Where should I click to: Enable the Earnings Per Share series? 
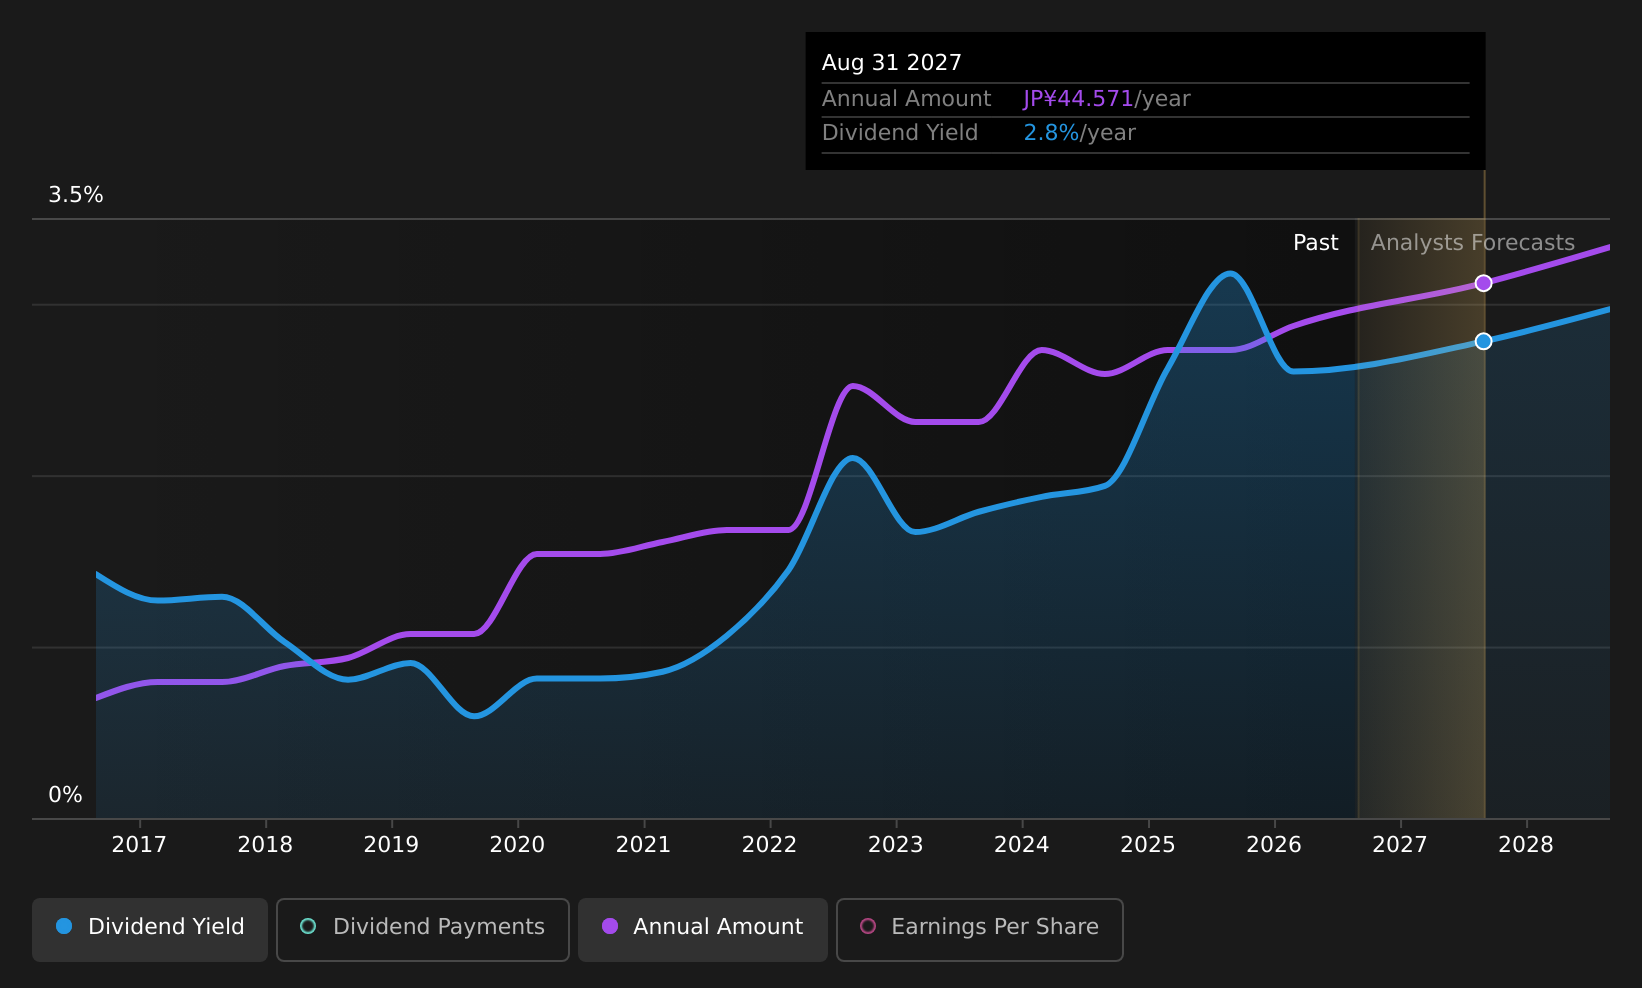980,929
